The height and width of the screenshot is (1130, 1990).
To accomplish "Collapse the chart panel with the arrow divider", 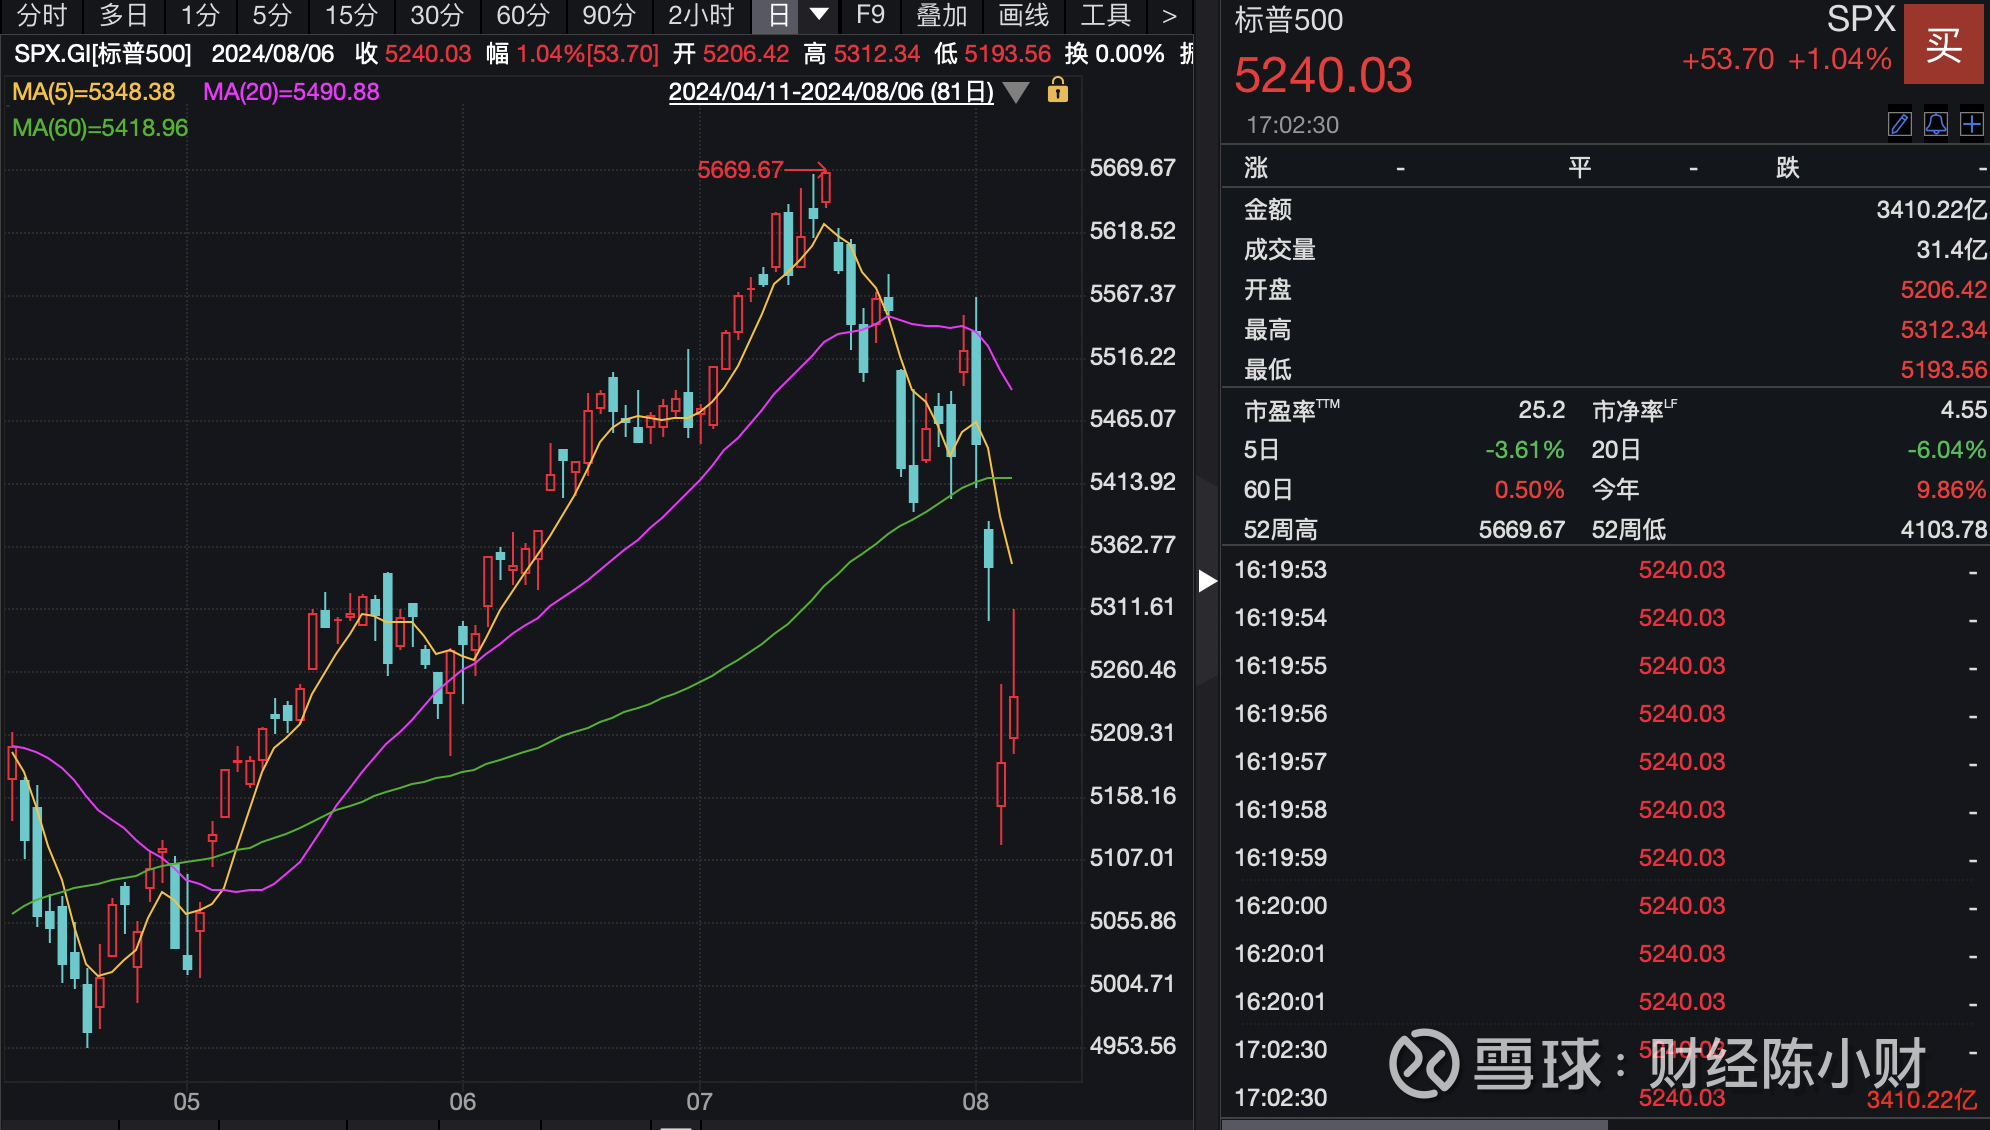I will [x=1207, y=580].
